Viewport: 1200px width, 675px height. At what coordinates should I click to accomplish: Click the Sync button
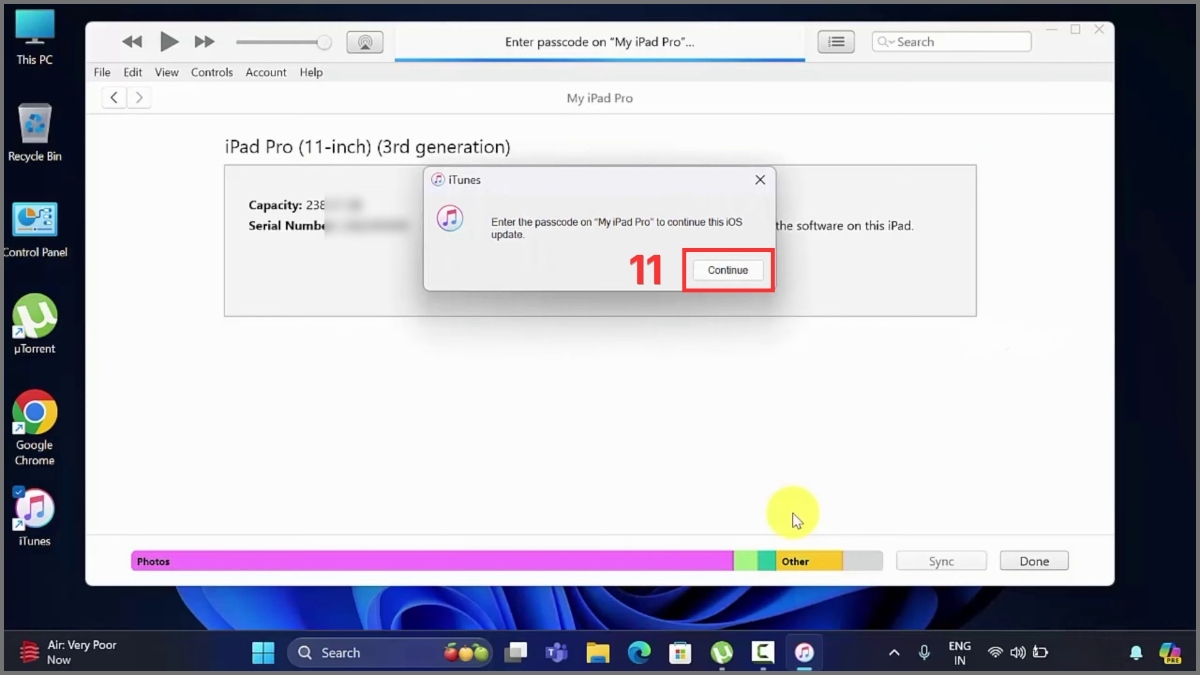click(941, 561)
